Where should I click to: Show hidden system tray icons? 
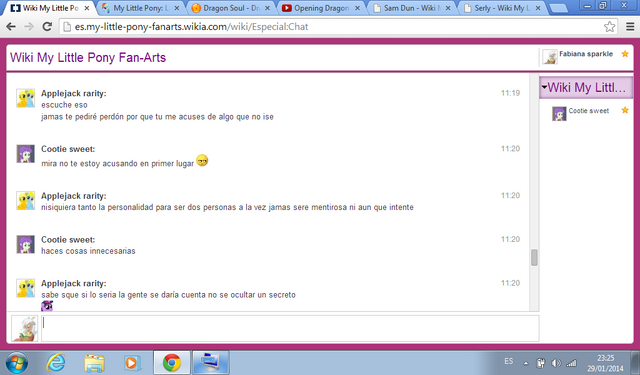526,363
